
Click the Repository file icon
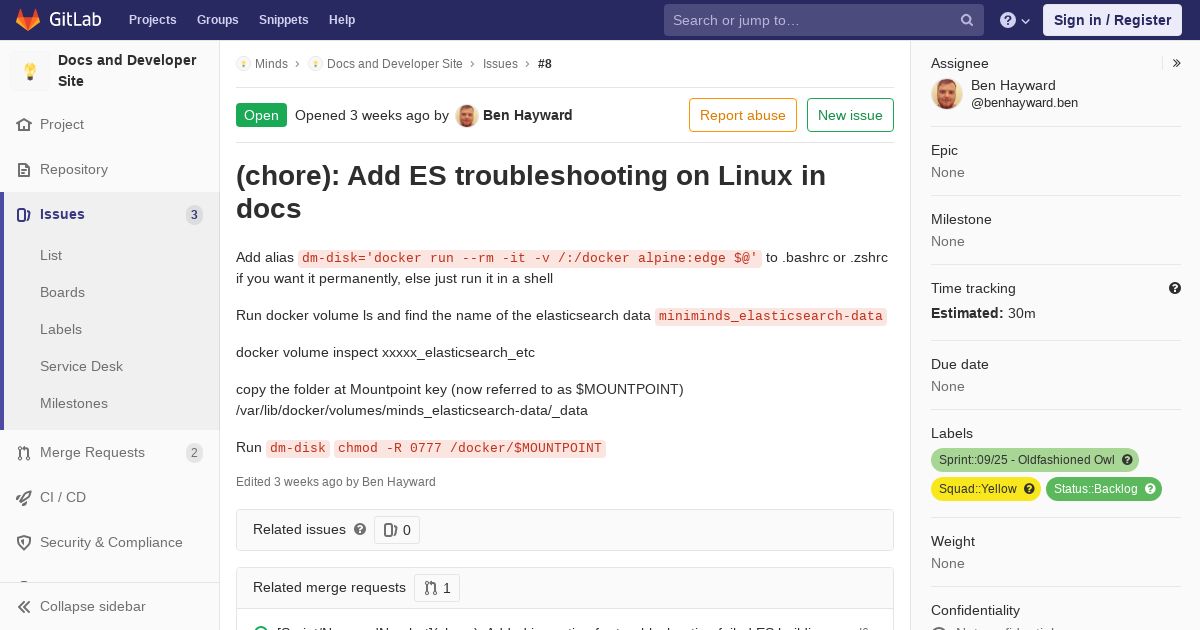(x=24, y=170)
